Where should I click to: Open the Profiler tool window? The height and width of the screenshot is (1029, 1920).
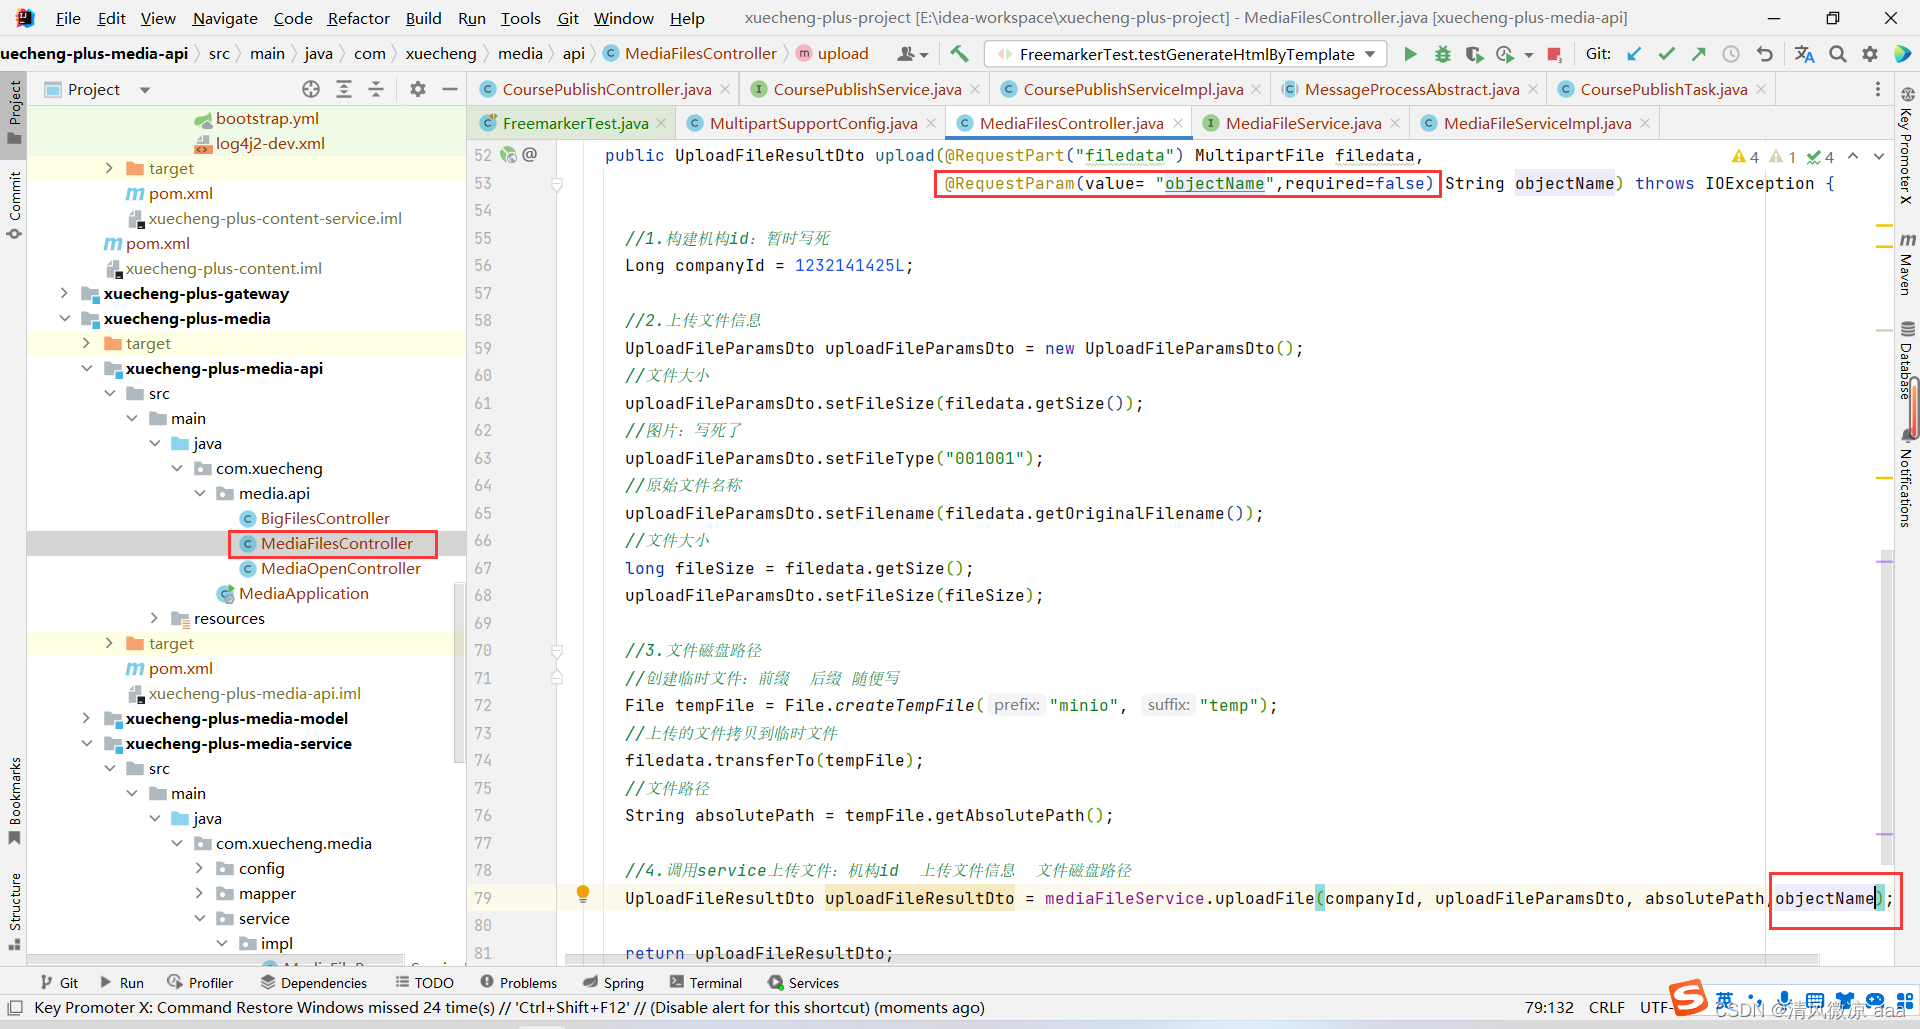pyautogui.click(x=200, y=983)
